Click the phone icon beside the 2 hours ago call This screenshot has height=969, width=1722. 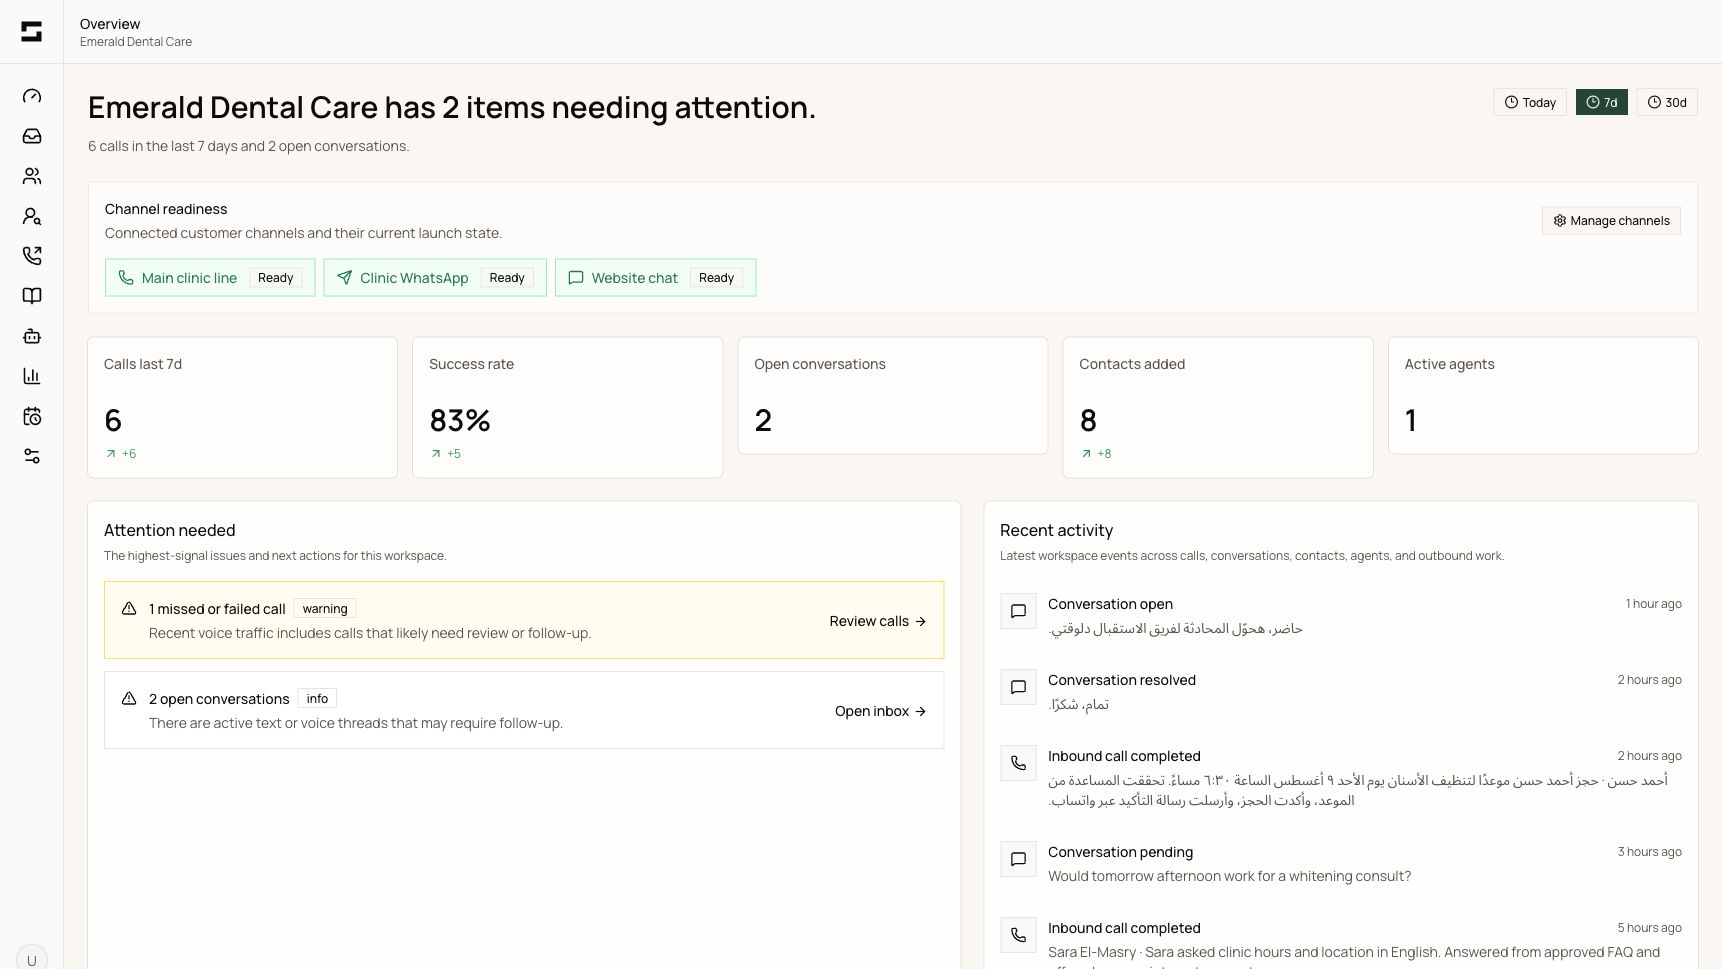1018,763
